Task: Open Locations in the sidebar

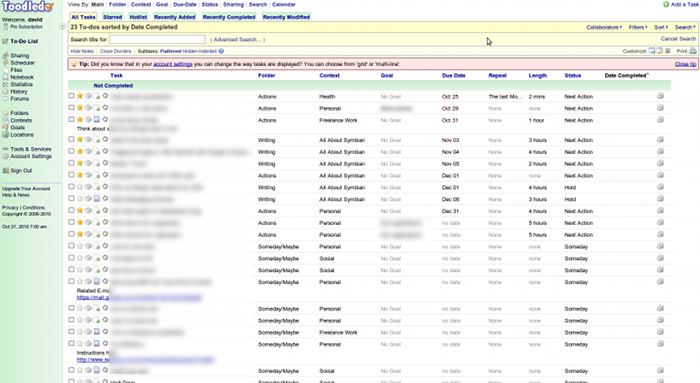Action: point(22,135)
